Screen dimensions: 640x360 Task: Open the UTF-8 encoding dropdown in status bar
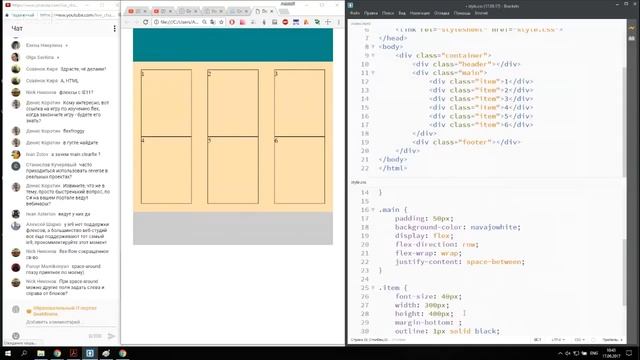click(x=558, y=340)
